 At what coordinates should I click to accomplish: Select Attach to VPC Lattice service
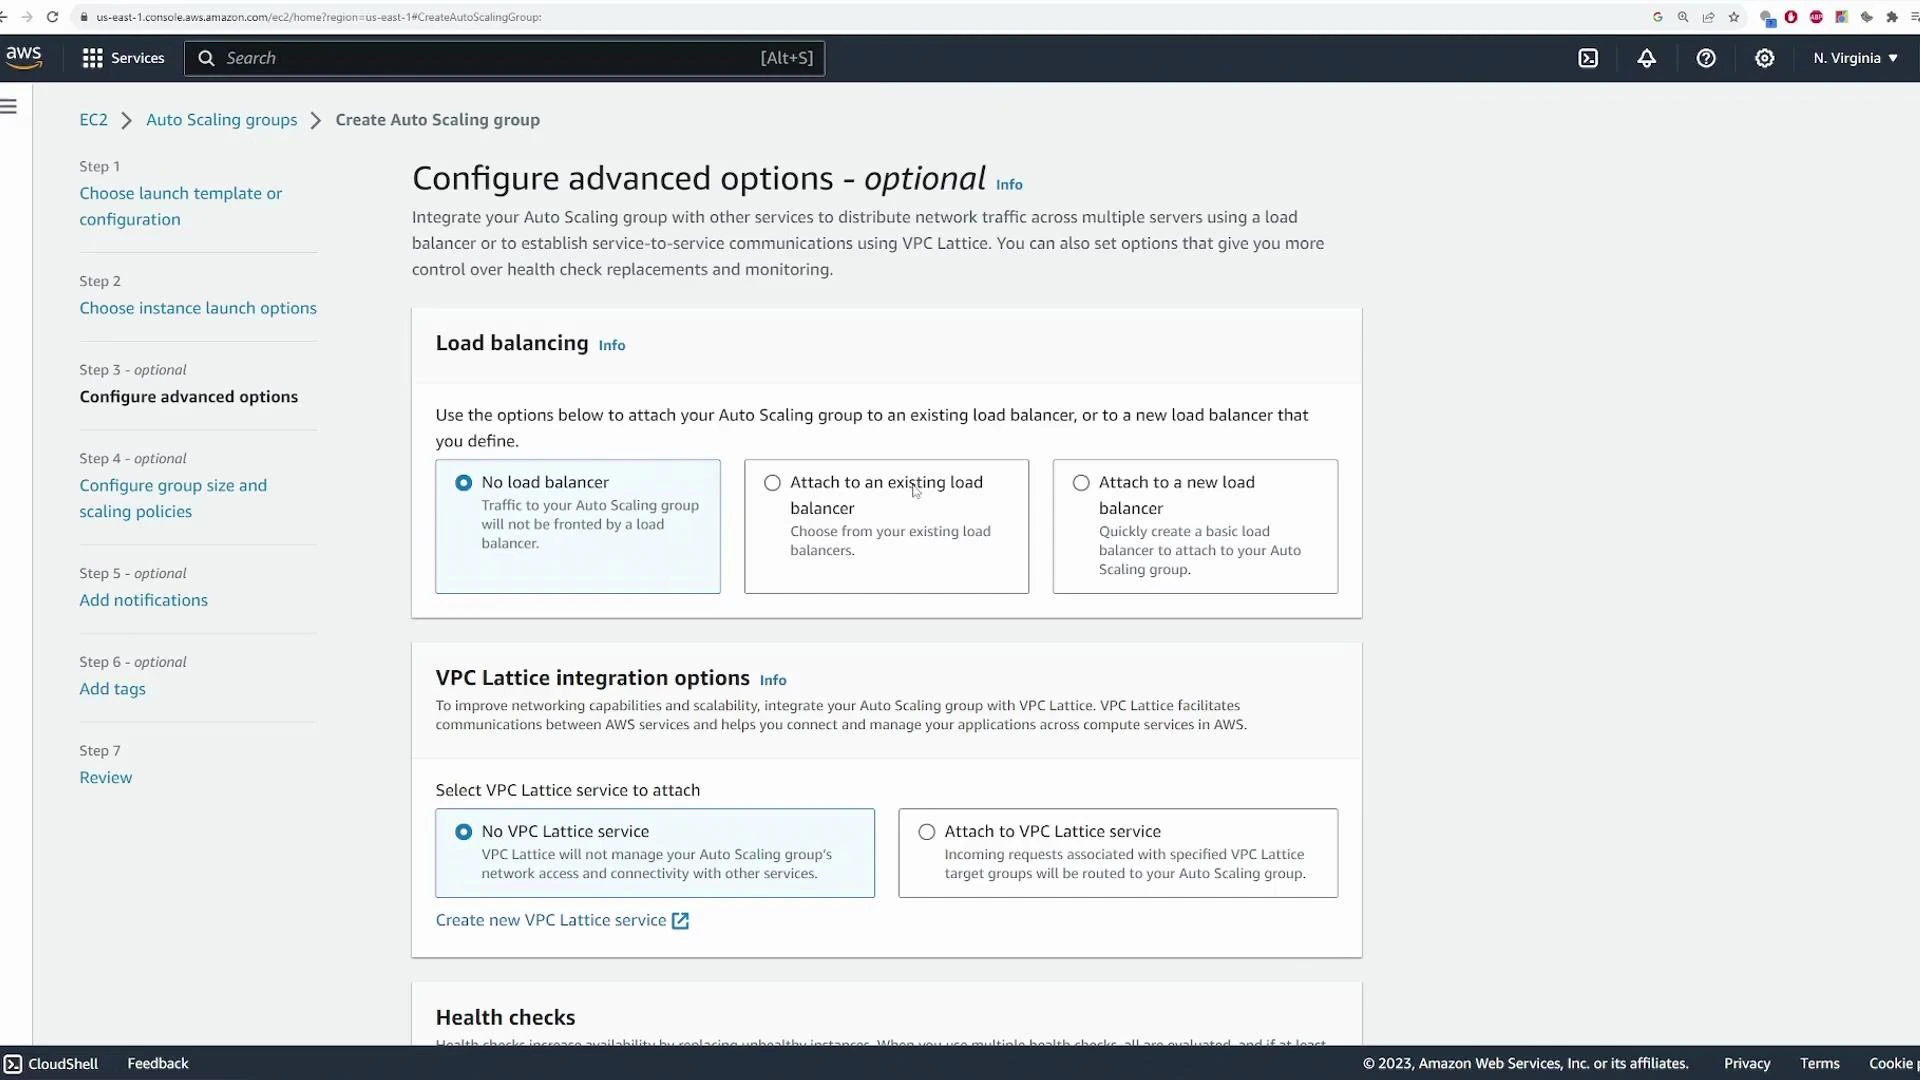(x=926, y=831)
